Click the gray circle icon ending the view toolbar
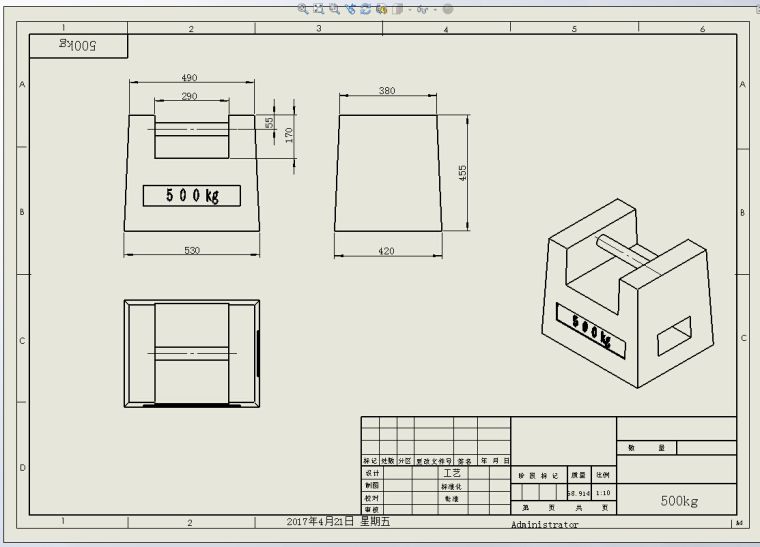Screen dimensions: 760x547 click(447, 8)
